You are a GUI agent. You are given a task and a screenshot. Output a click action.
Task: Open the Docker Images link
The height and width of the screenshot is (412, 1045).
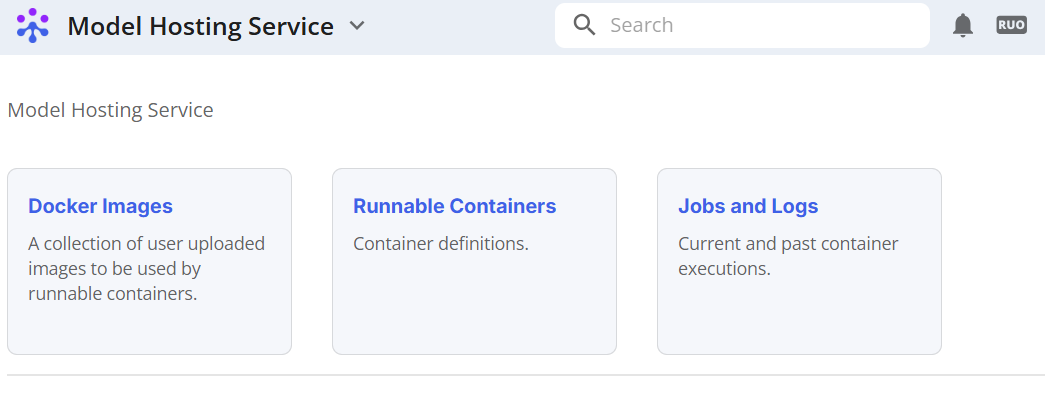(101, 207)
